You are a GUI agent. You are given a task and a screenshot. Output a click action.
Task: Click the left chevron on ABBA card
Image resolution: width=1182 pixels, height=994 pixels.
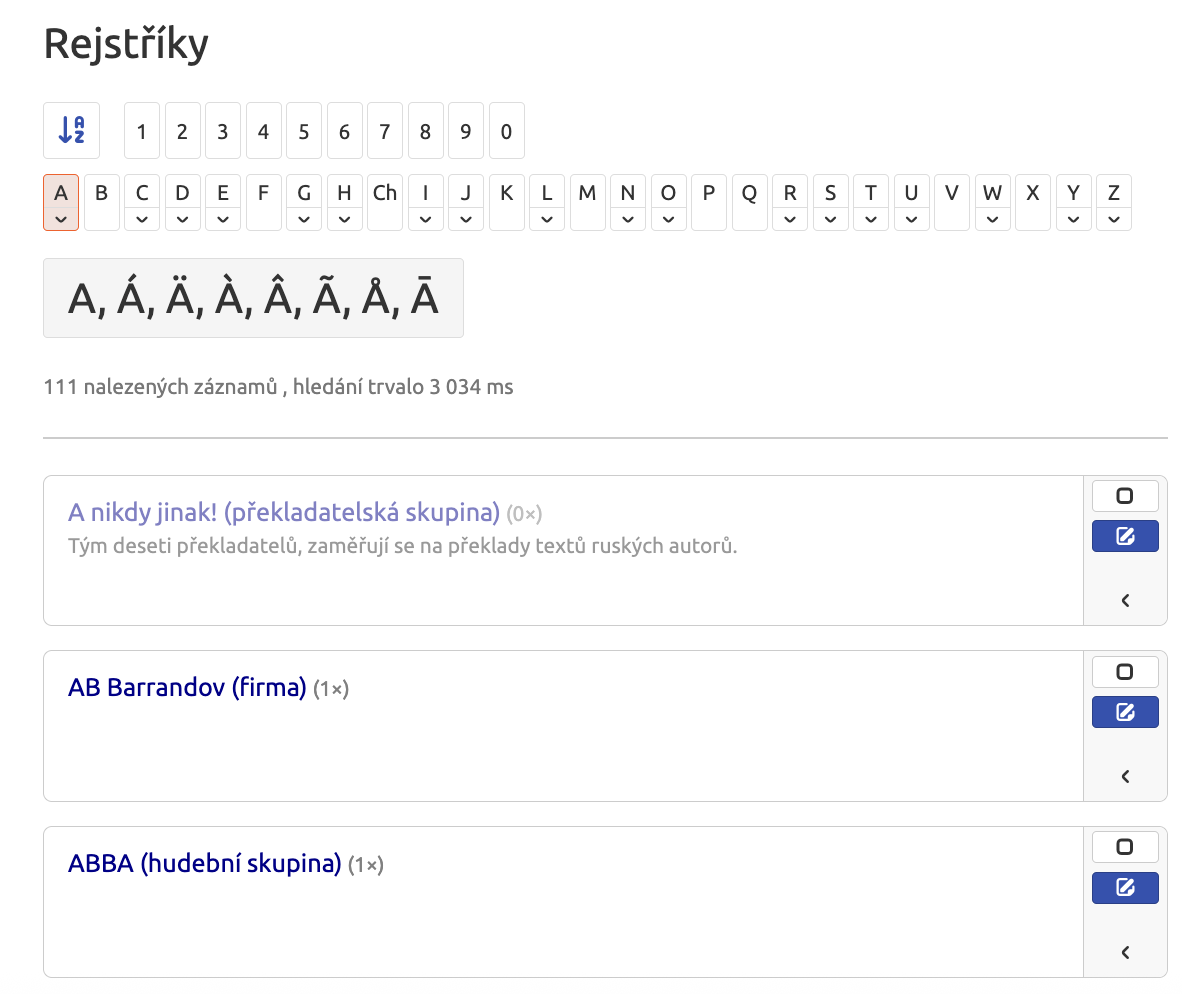(1125, 953)
